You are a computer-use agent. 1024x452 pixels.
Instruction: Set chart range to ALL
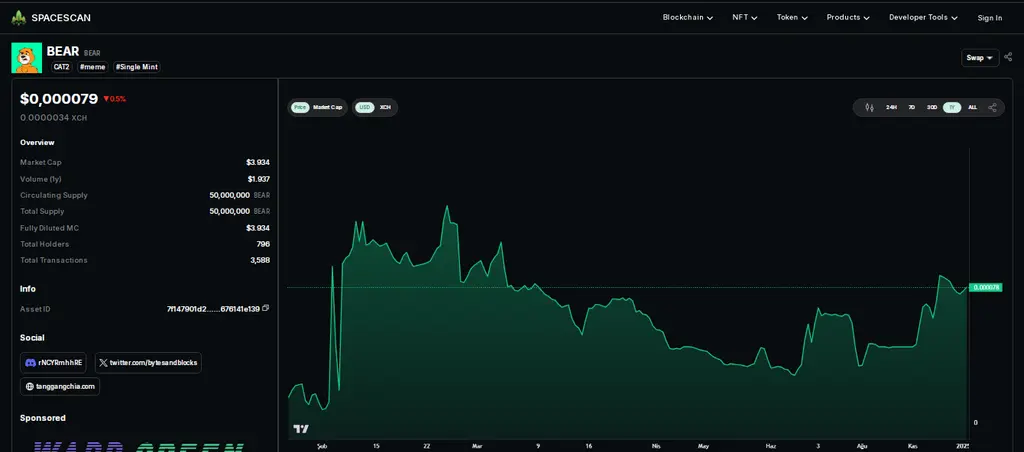tap(972, 107)
